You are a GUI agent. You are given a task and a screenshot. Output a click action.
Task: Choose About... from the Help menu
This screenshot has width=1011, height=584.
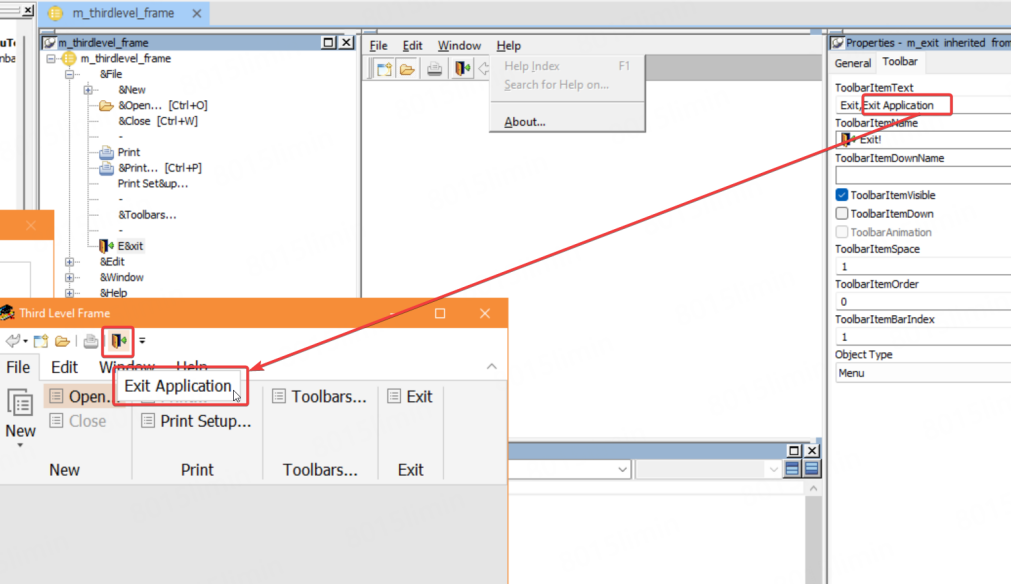(x=525, y=122)
